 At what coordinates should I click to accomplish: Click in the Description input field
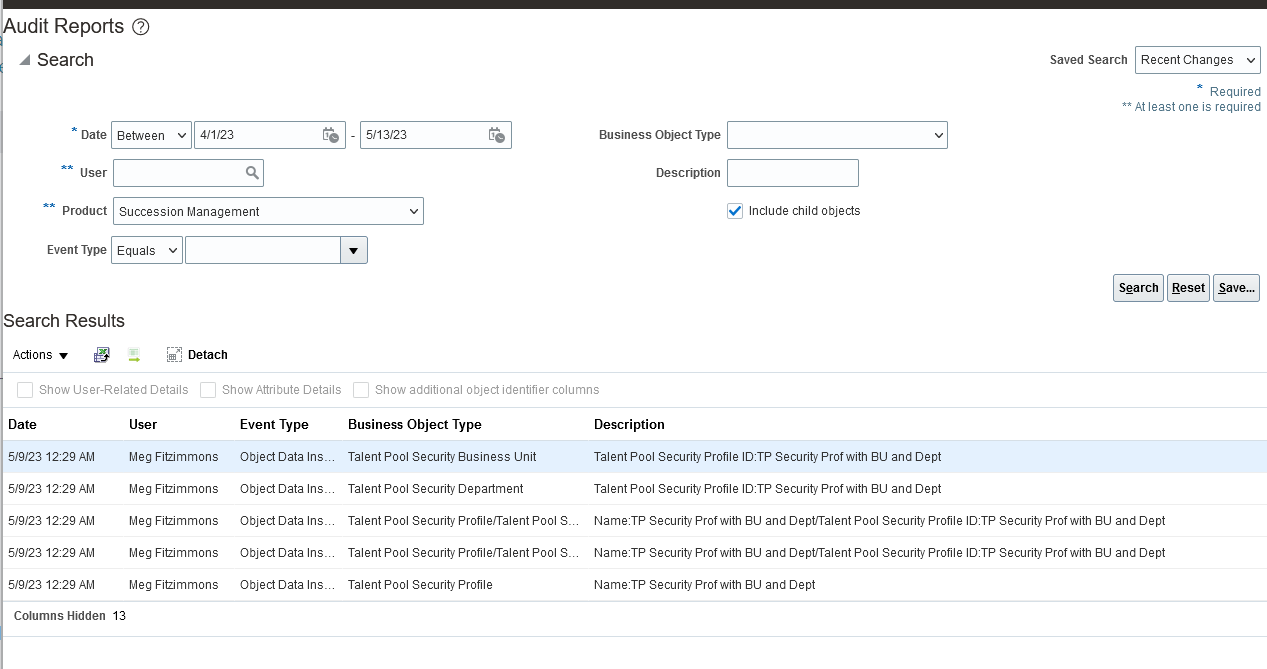(793, 173)
